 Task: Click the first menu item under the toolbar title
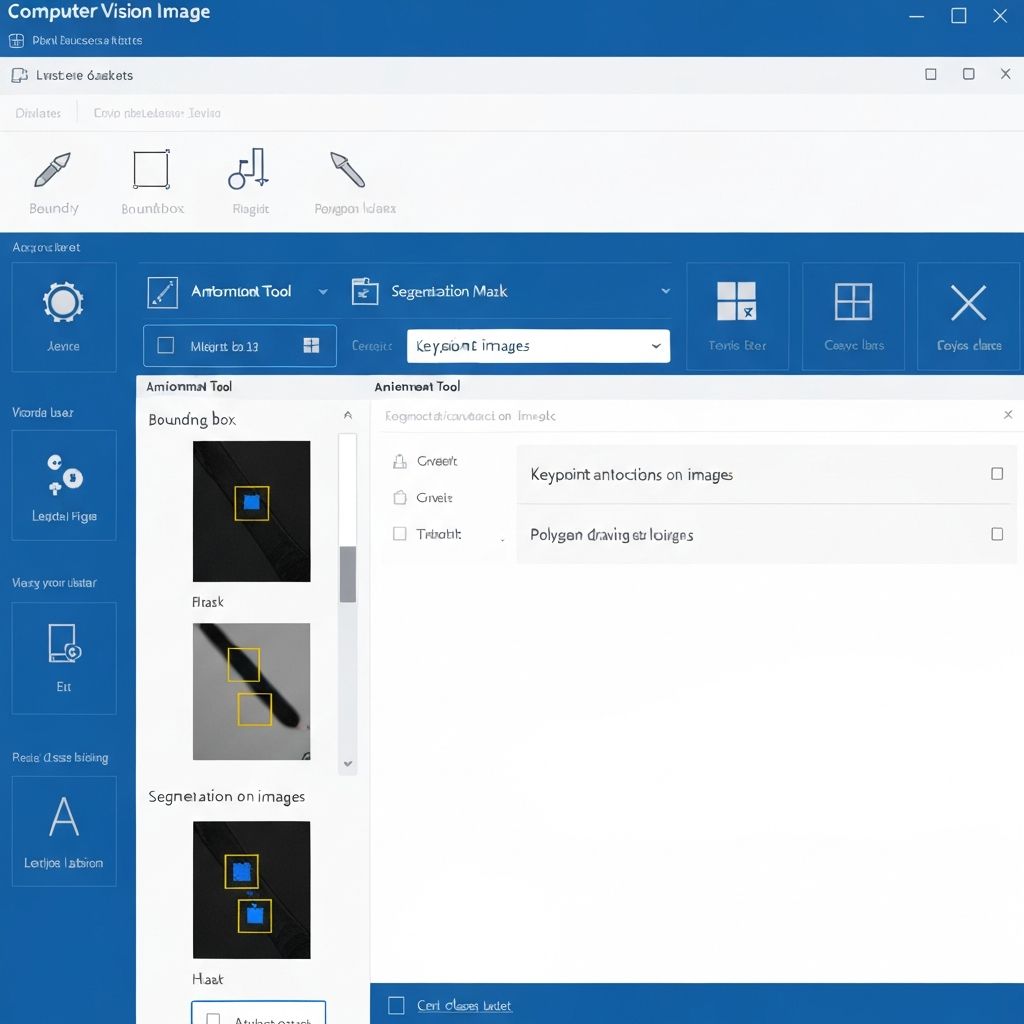pos(38,113)
